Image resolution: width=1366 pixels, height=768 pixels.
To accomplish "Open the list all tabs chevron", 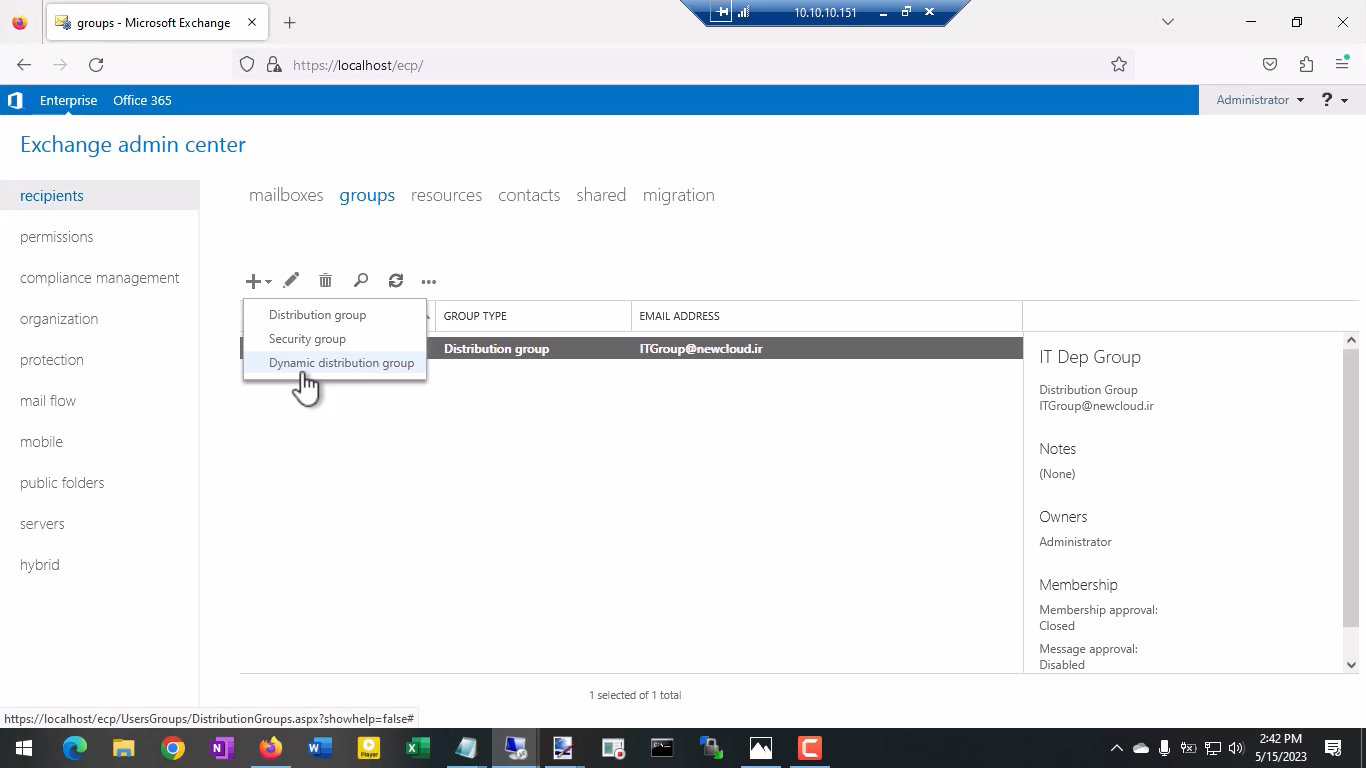I will 1167,22.
